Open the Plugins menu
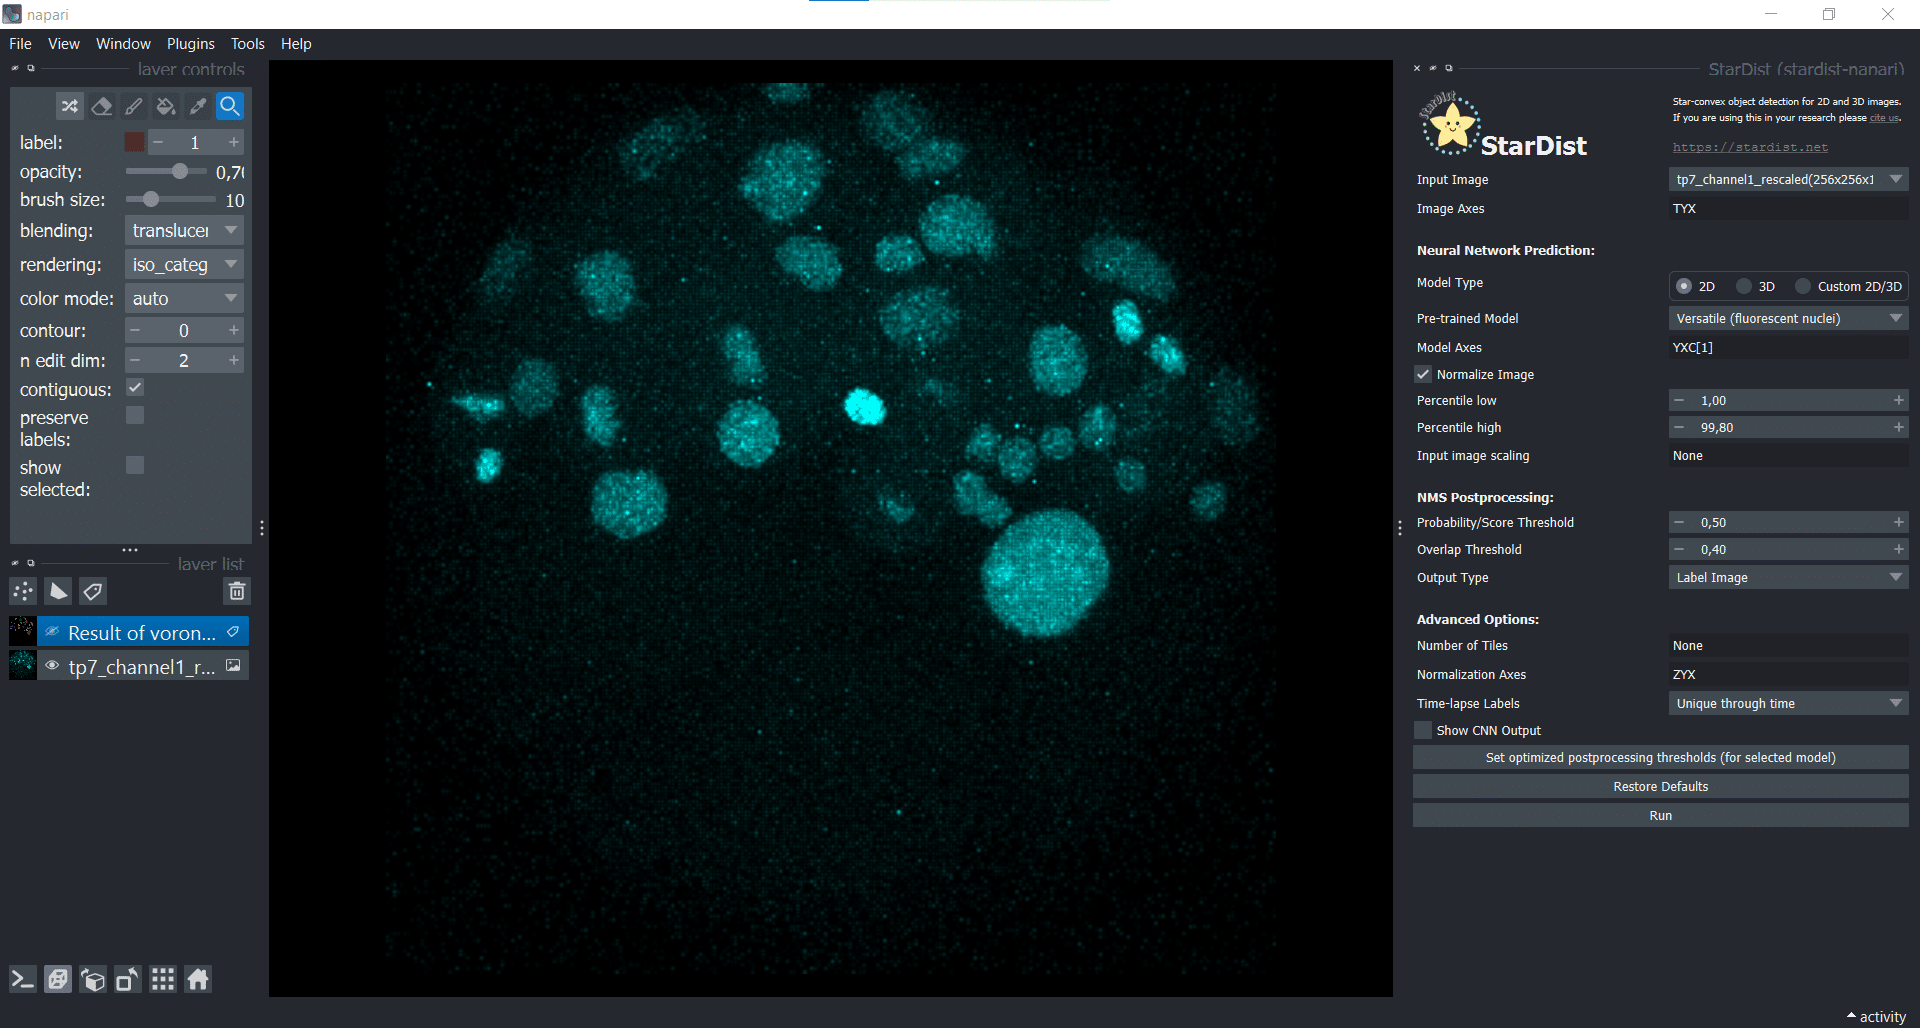The width and height of the screenshot is (1920, 1028). pos(190,44)
